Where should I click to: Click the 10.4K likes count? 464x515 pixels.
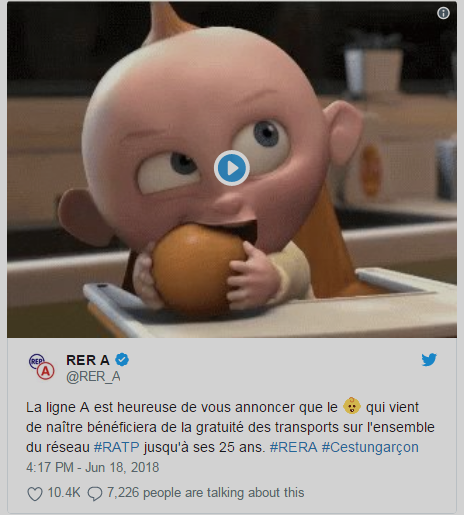pyautogui.click(x=64, y=492)
